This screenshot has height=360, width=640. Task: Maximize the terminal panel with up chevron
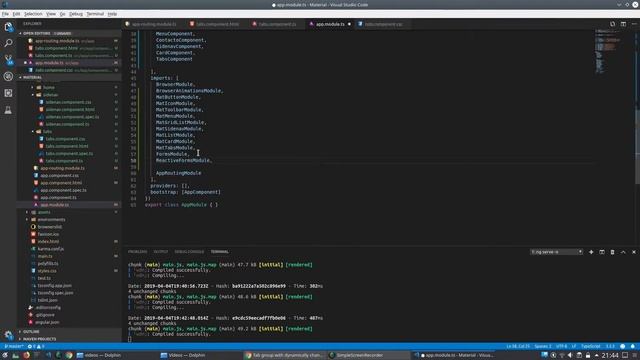click(x=623, y=252)
